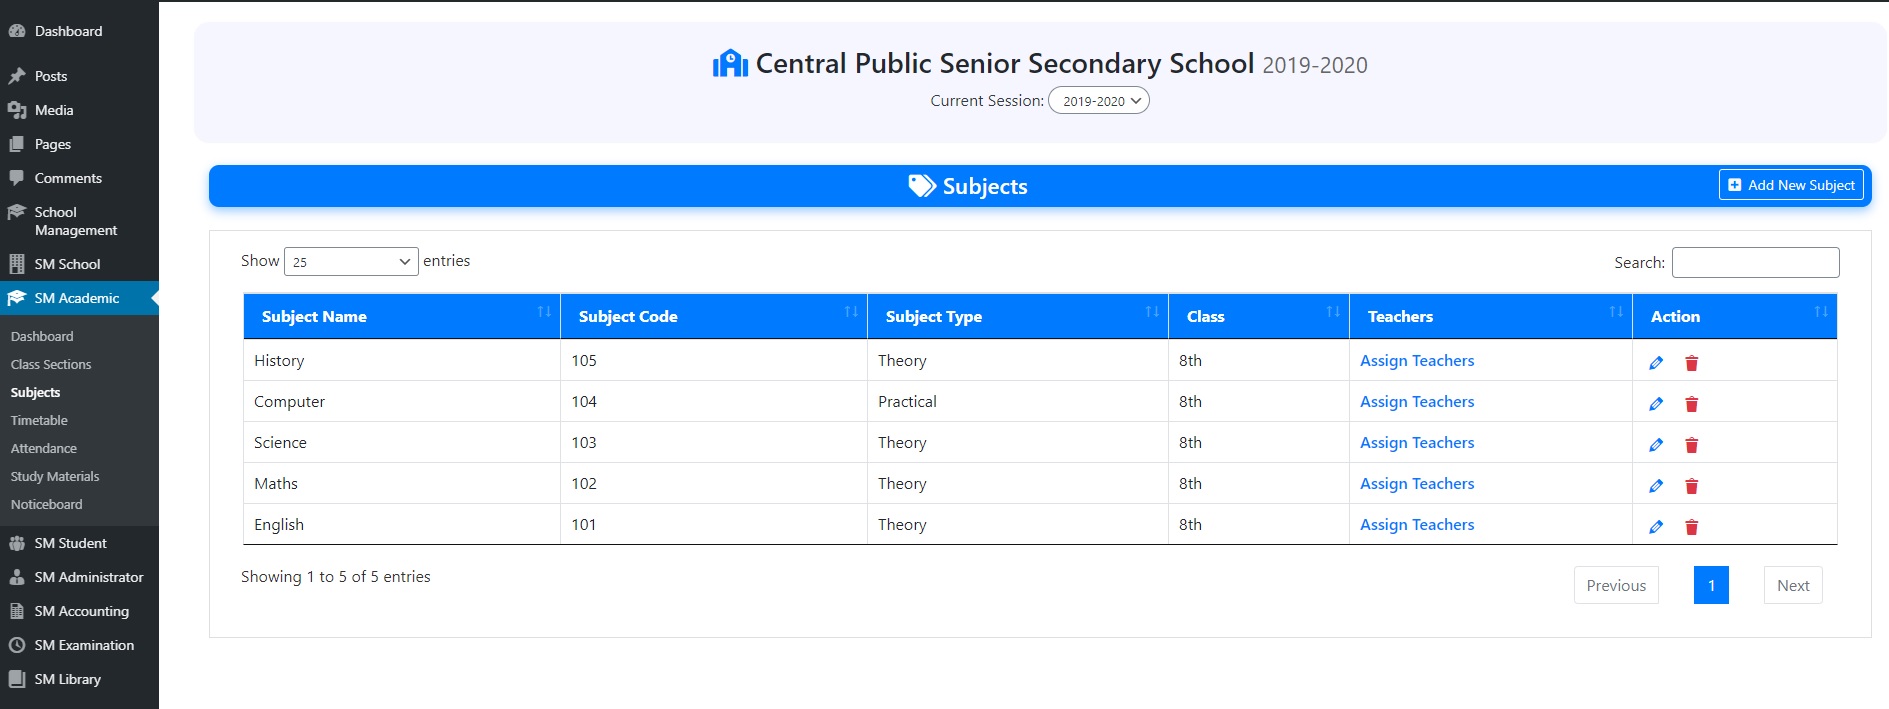The width and height of the screenshot is (1889, 709).
Task: Click into the Search input field
Action: (x=1755, y=262)
